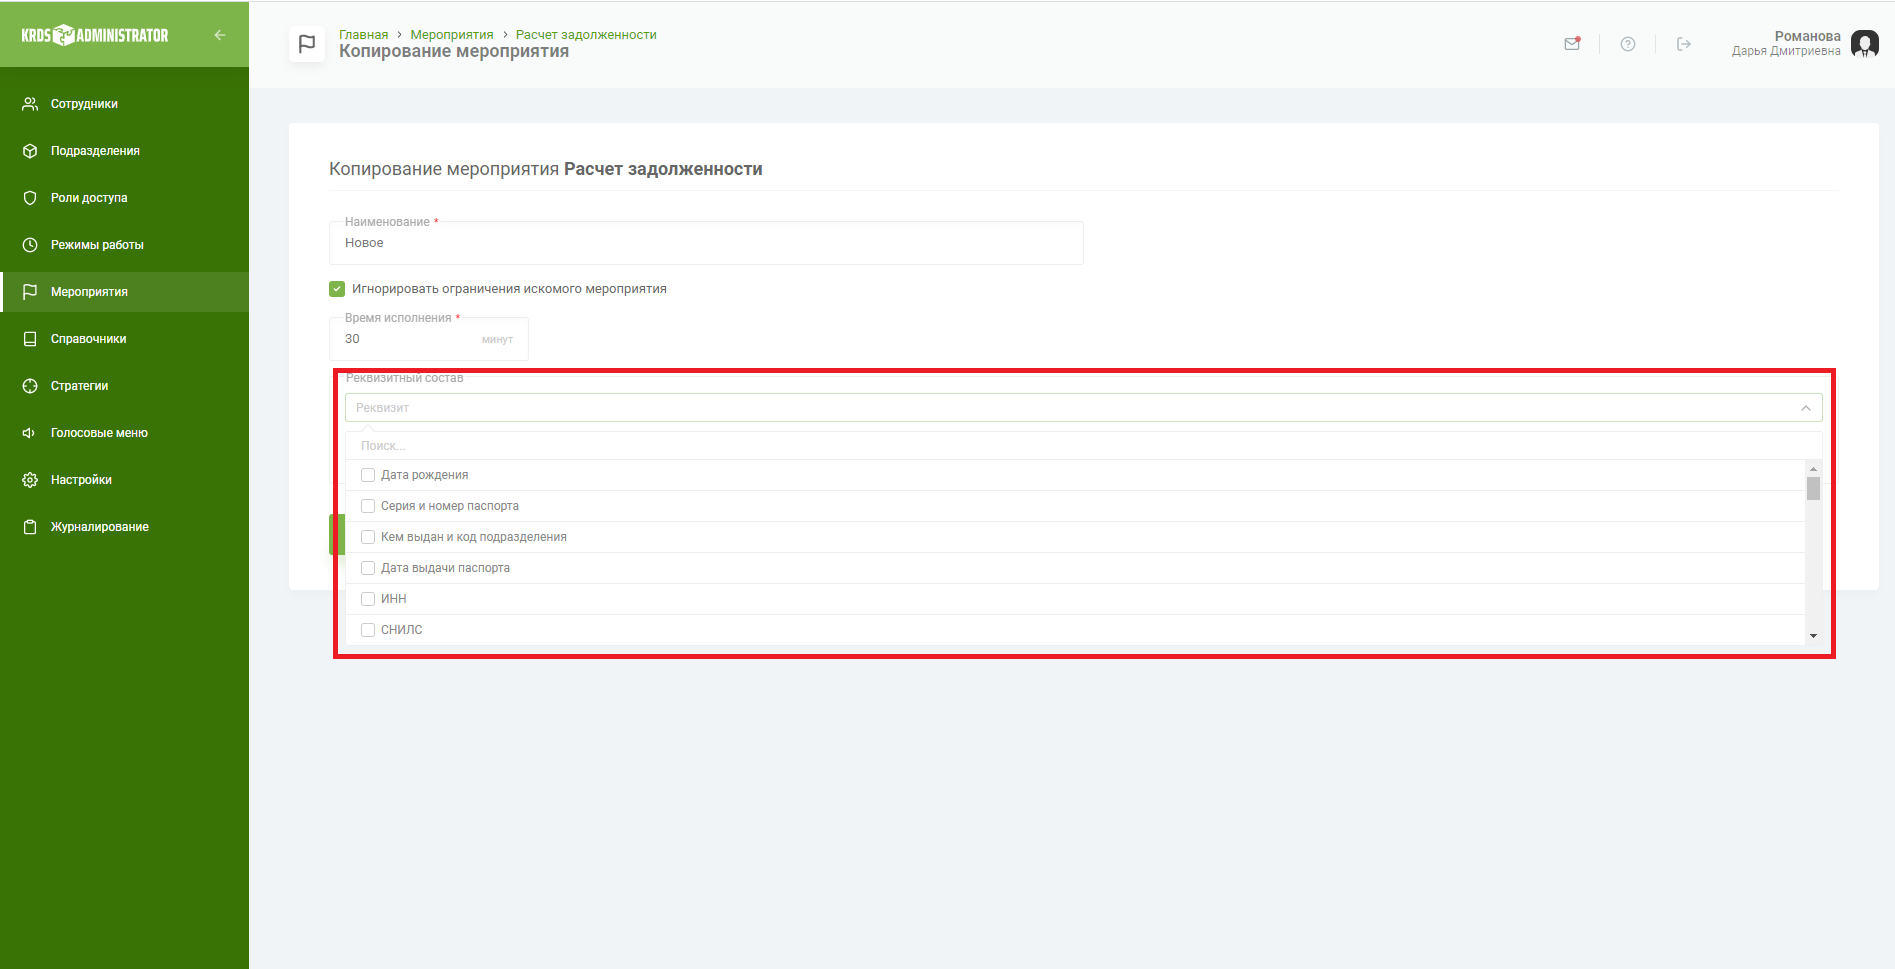This screenshot has height=969, width=1895.
Task: Click the Справочники book icon
Action: coord(30,339)
